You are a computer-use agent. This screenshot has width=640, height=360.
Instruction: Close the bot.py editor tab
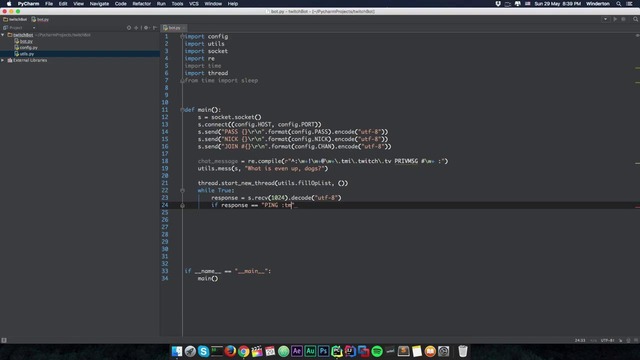click(x=184, y=28)
